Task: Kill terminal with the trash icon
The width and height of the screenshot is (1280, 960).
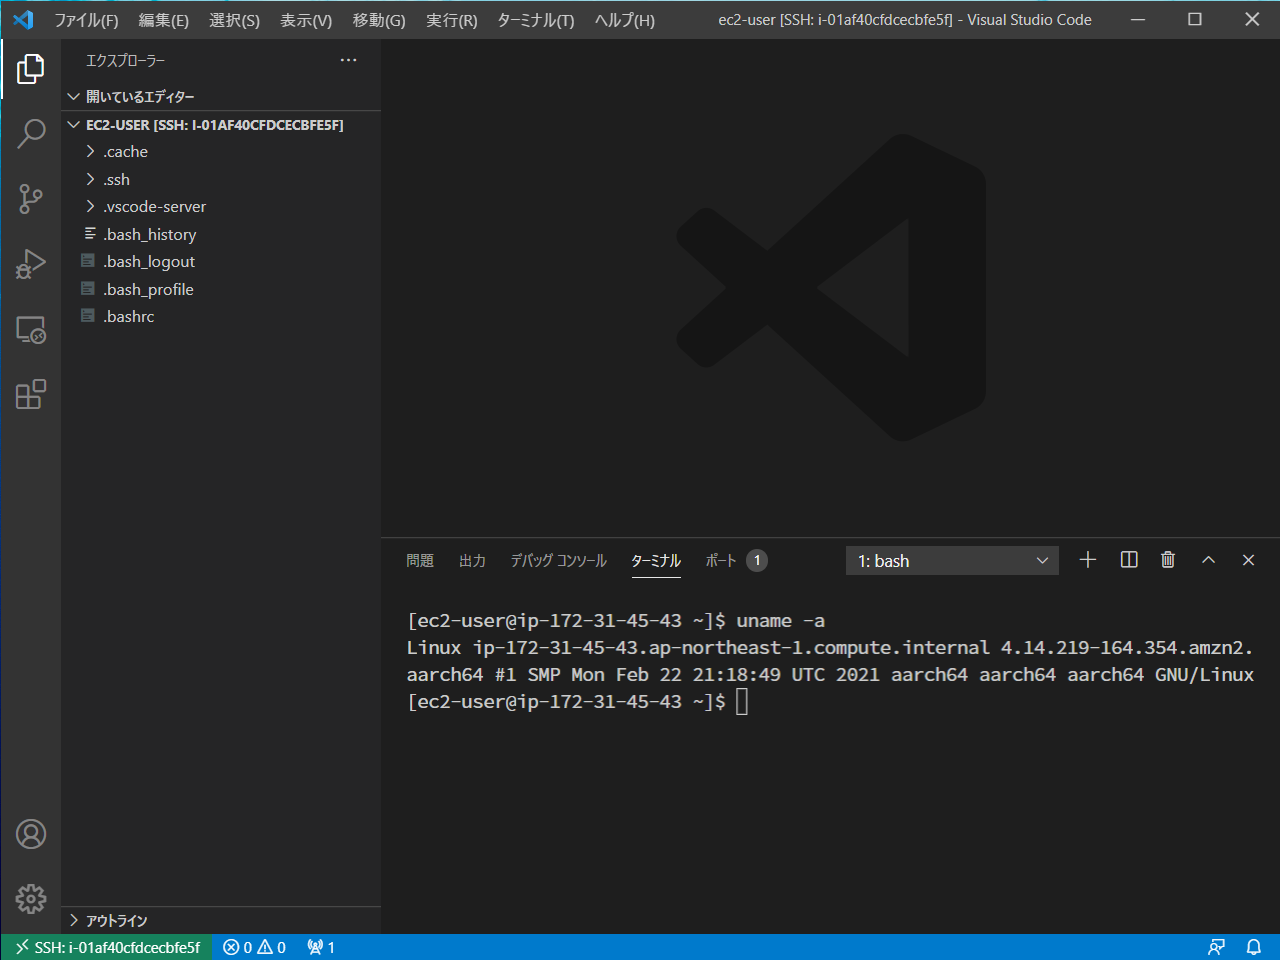Action: [1167, 560]
